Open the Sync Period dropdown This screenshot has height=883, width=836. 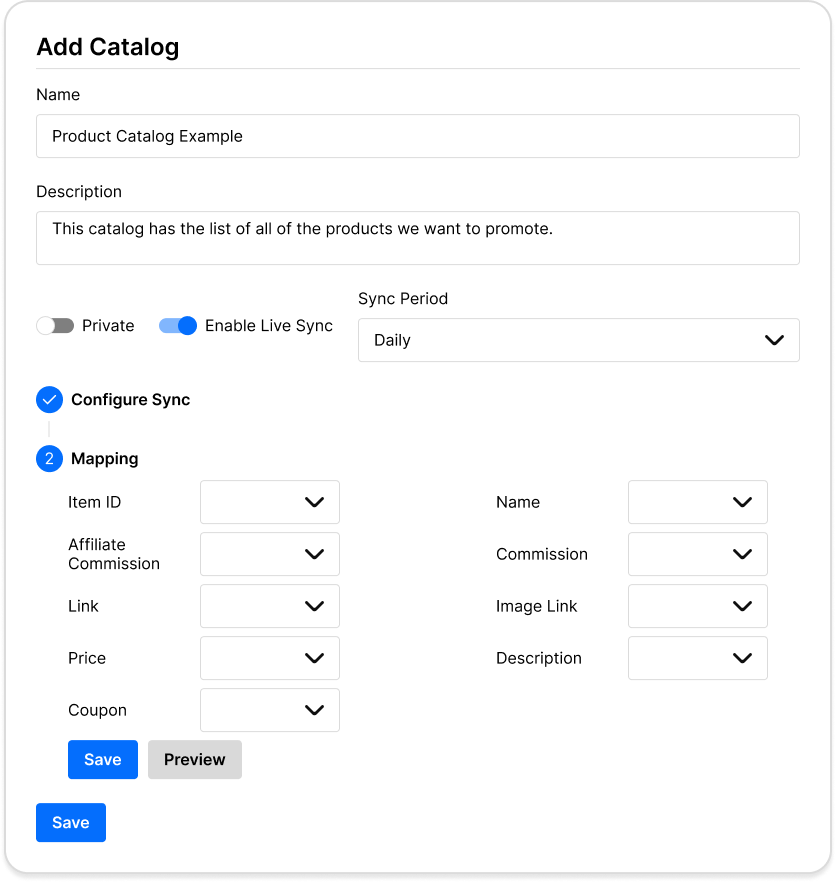click(578, 340)
